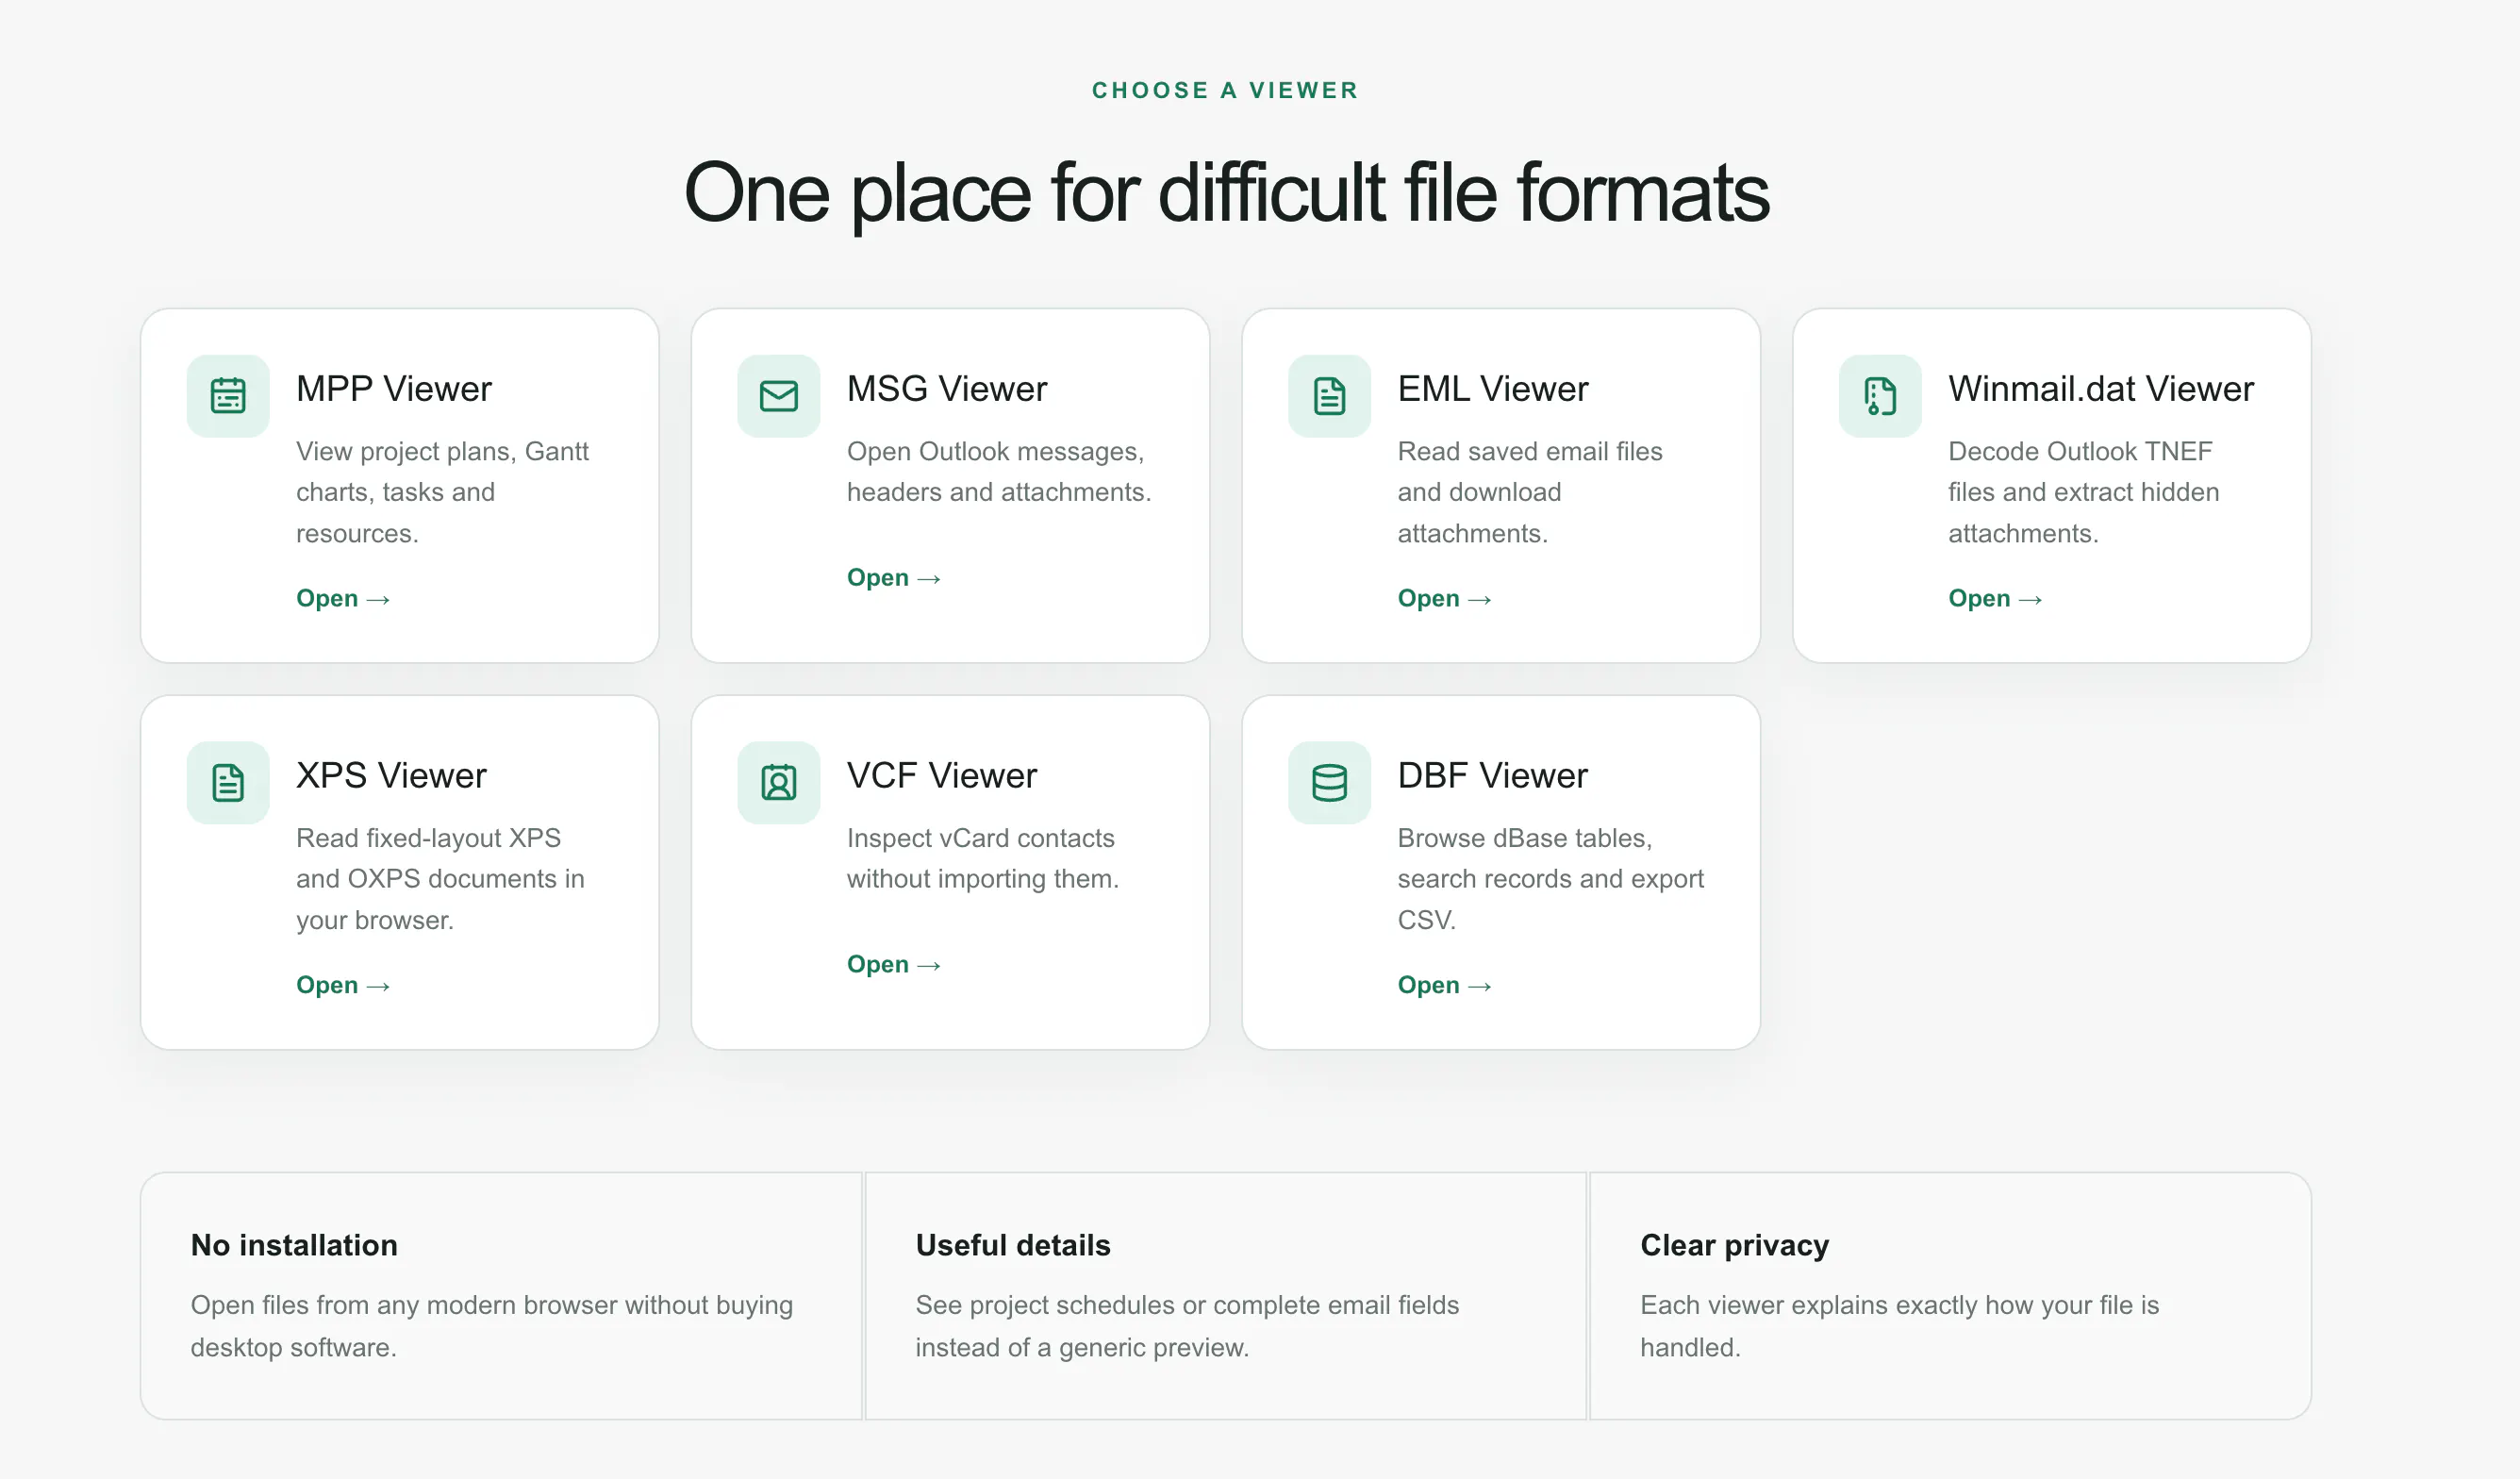Click the 'Read saved email files' description
The image size is (2520, 1479).
[1530, 492]
